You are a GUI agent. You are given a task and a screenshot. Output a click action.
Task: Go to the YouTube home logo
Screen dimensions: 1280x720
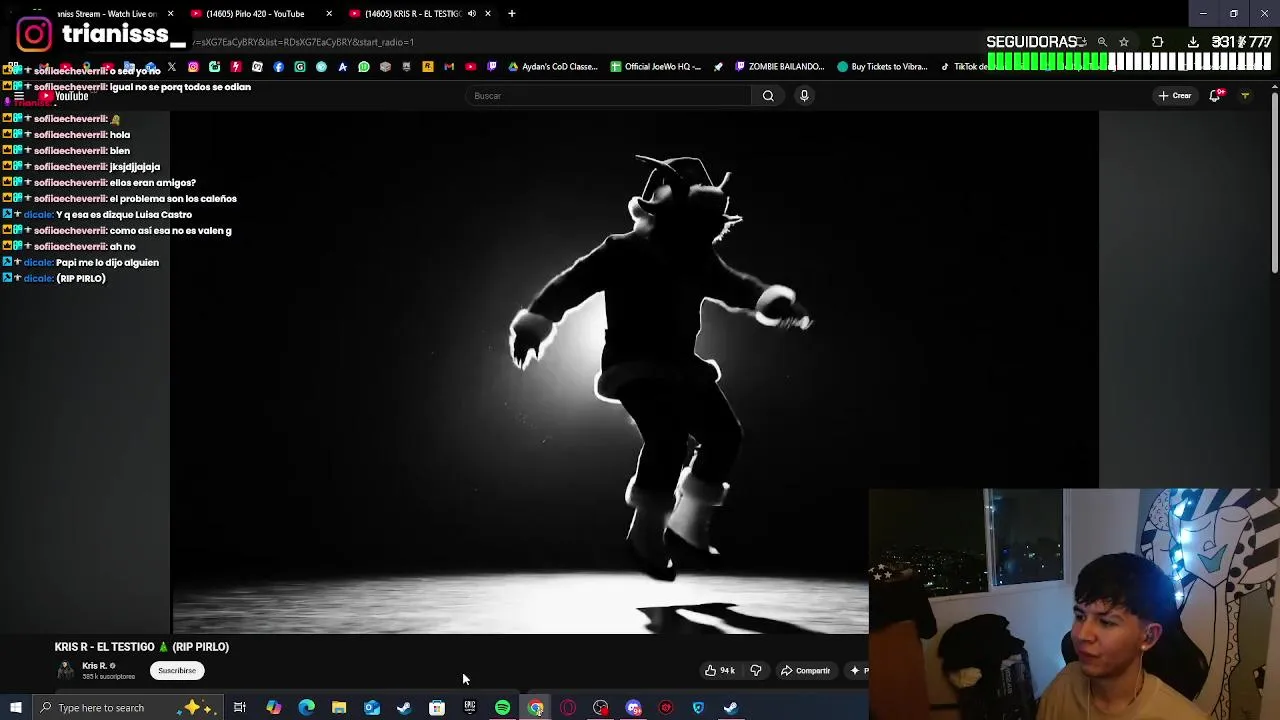click(65, 97)
